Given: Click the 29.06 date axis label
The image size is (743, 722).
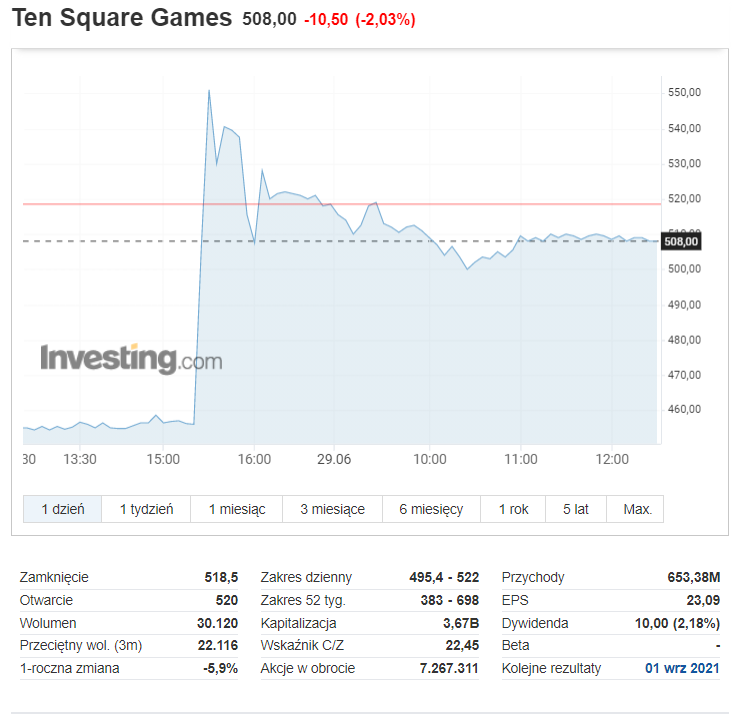Looking at the screenshot, I should point(334,459).
